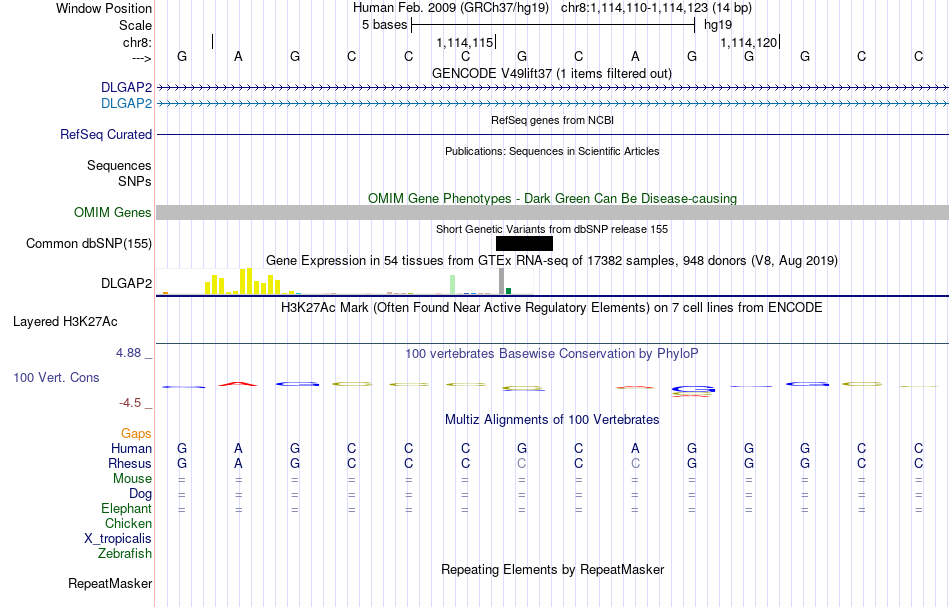Click the RepeatMasker track label
950x607 pixels.
(x=110, y=583)
